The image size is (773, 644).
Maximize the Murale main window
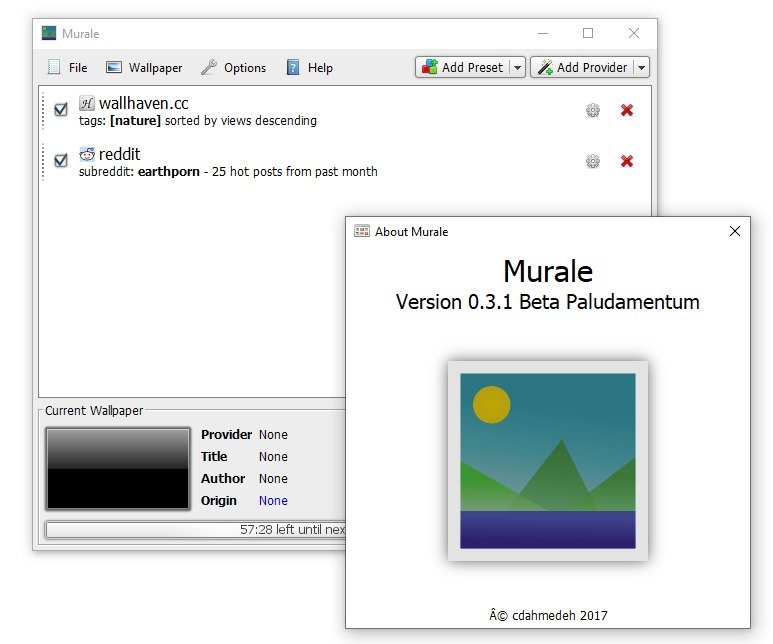pos(588,34)
